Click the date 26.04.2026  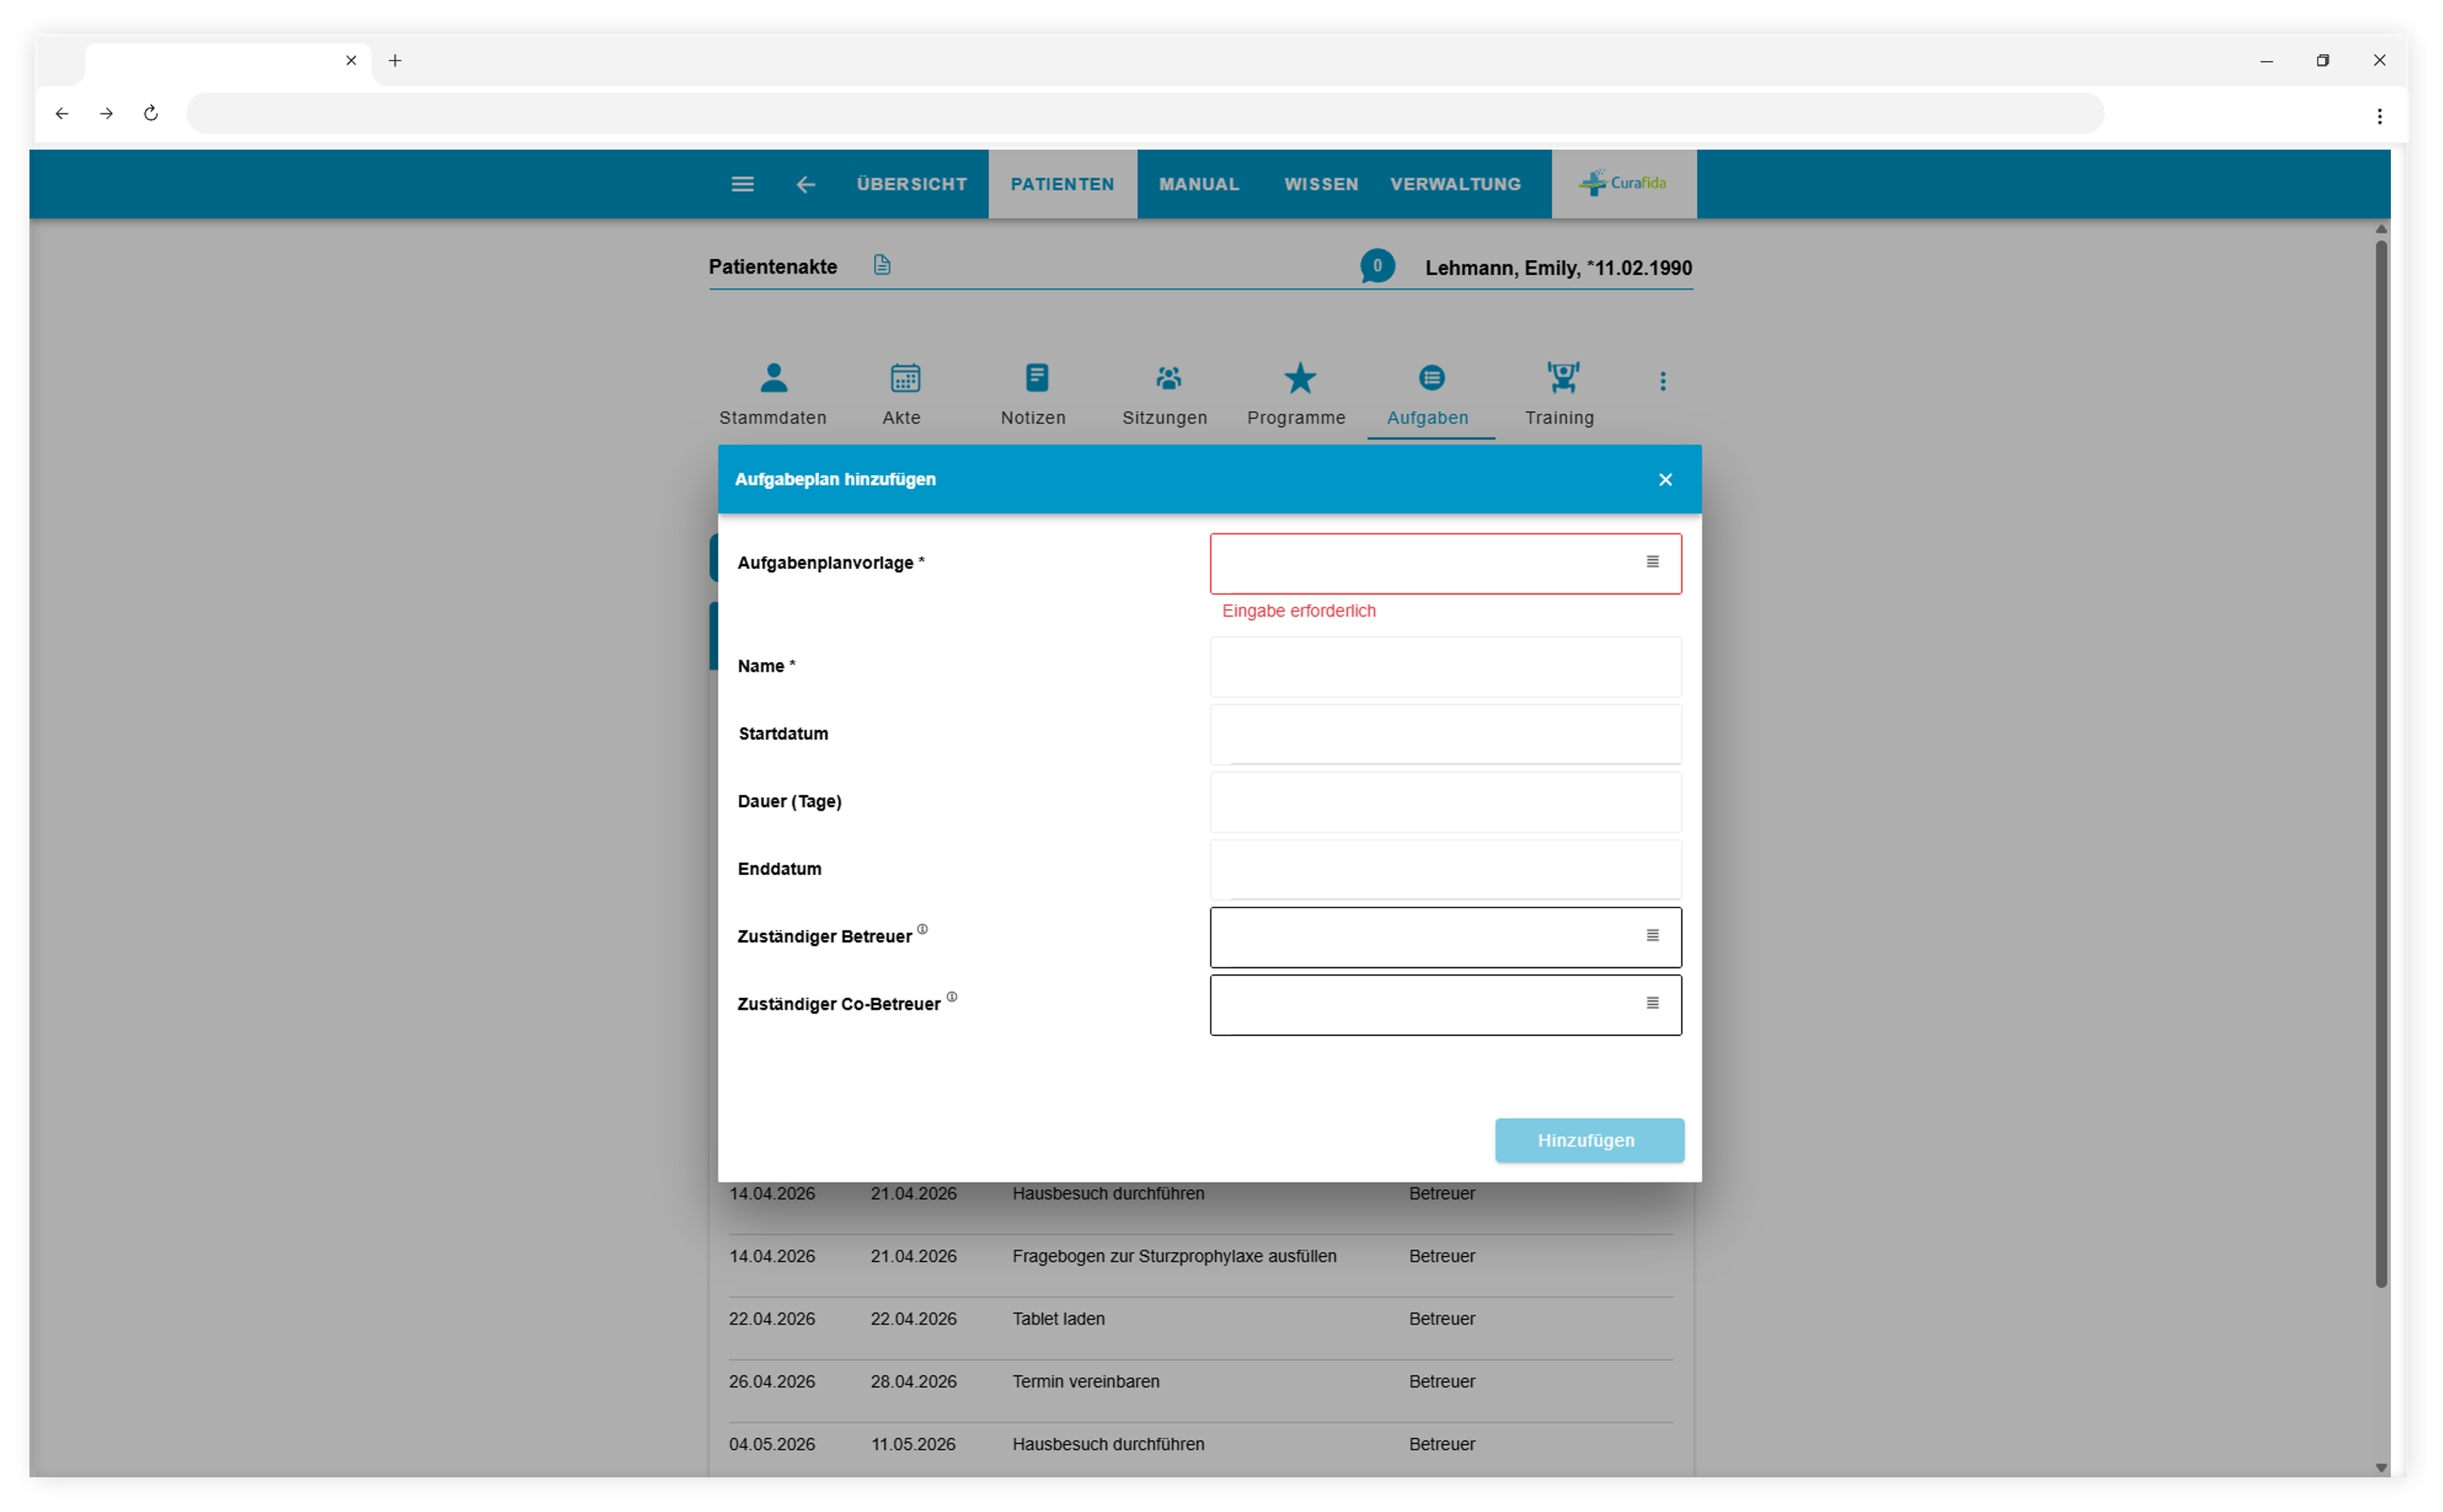click(771, 1382)
